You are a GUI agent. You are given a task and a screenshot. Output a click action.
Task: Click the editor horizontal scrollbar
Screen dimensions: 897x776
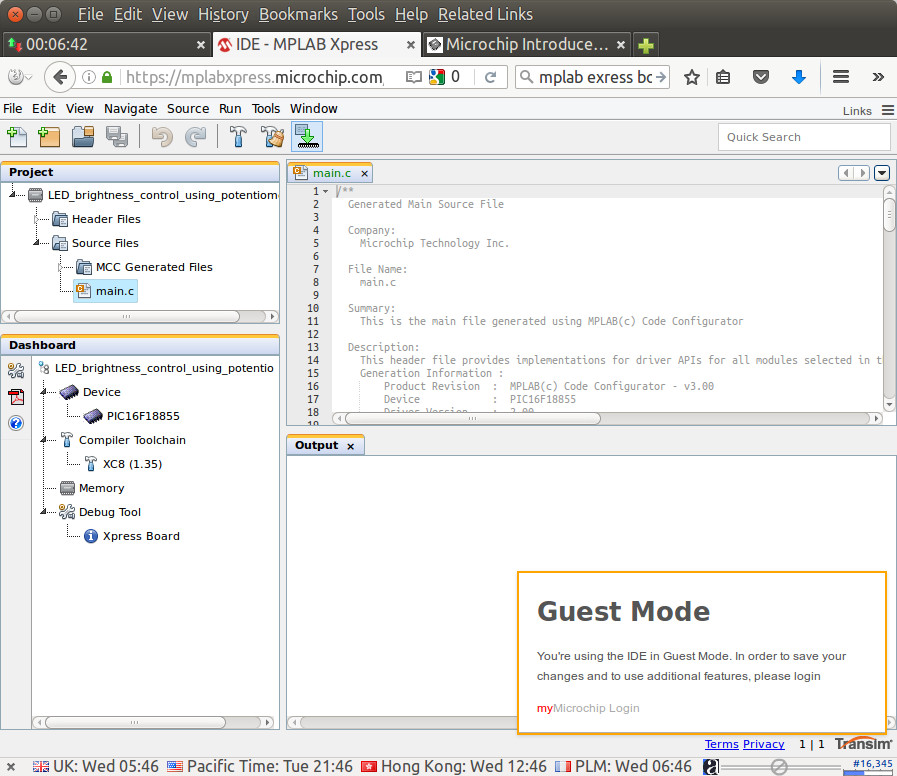pos(473,418)
